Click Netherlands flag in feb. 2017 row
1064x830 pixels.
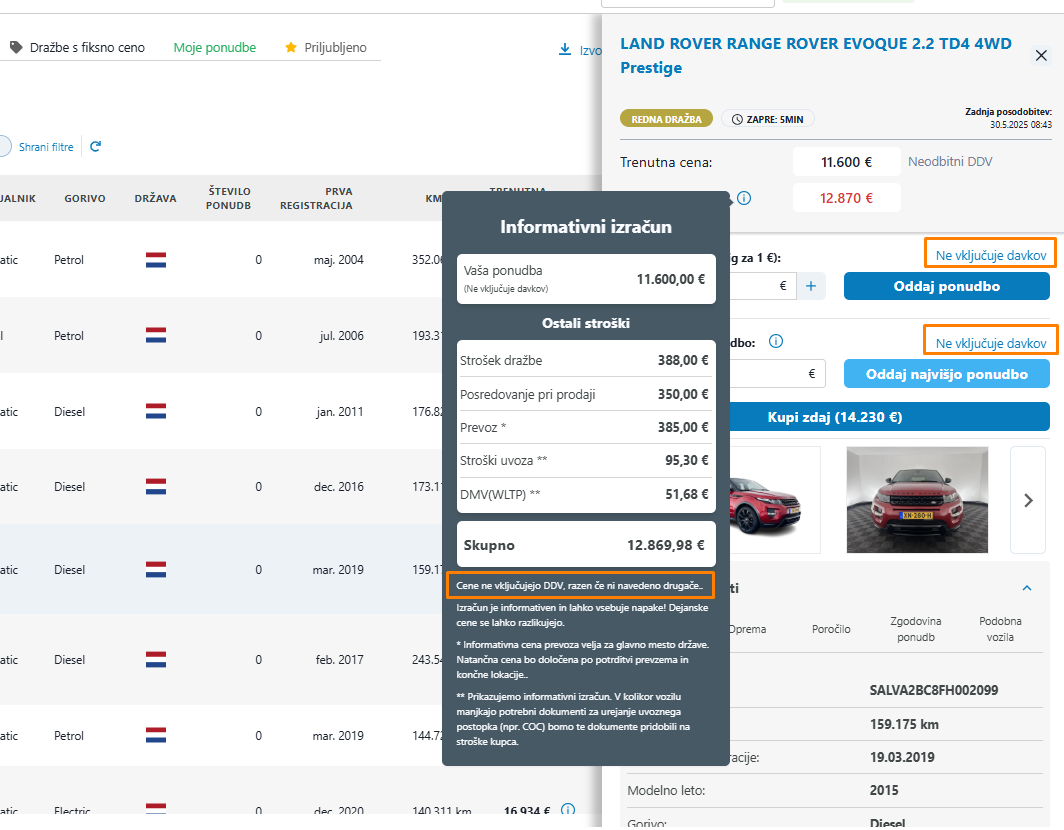(x=156, y=660)
